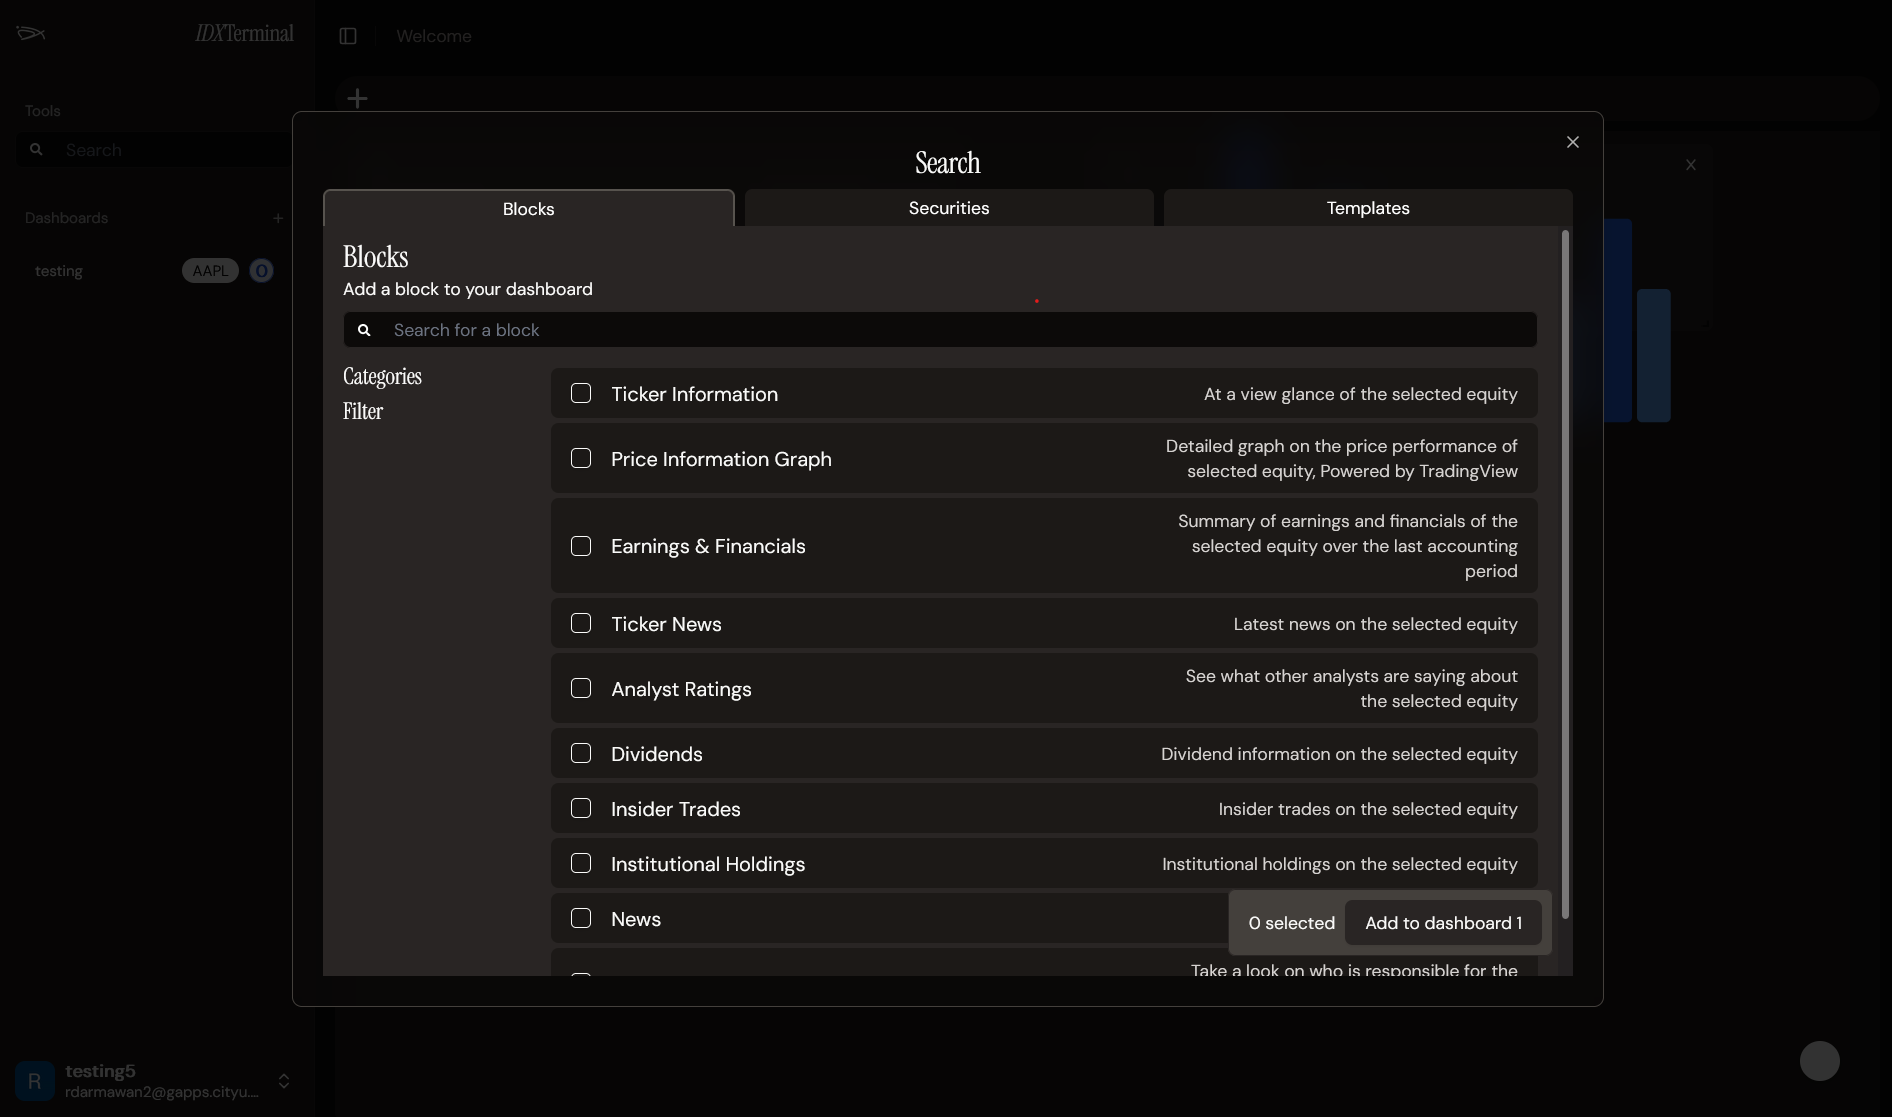Click the magnifier icon in the block search field

(364, 330)
